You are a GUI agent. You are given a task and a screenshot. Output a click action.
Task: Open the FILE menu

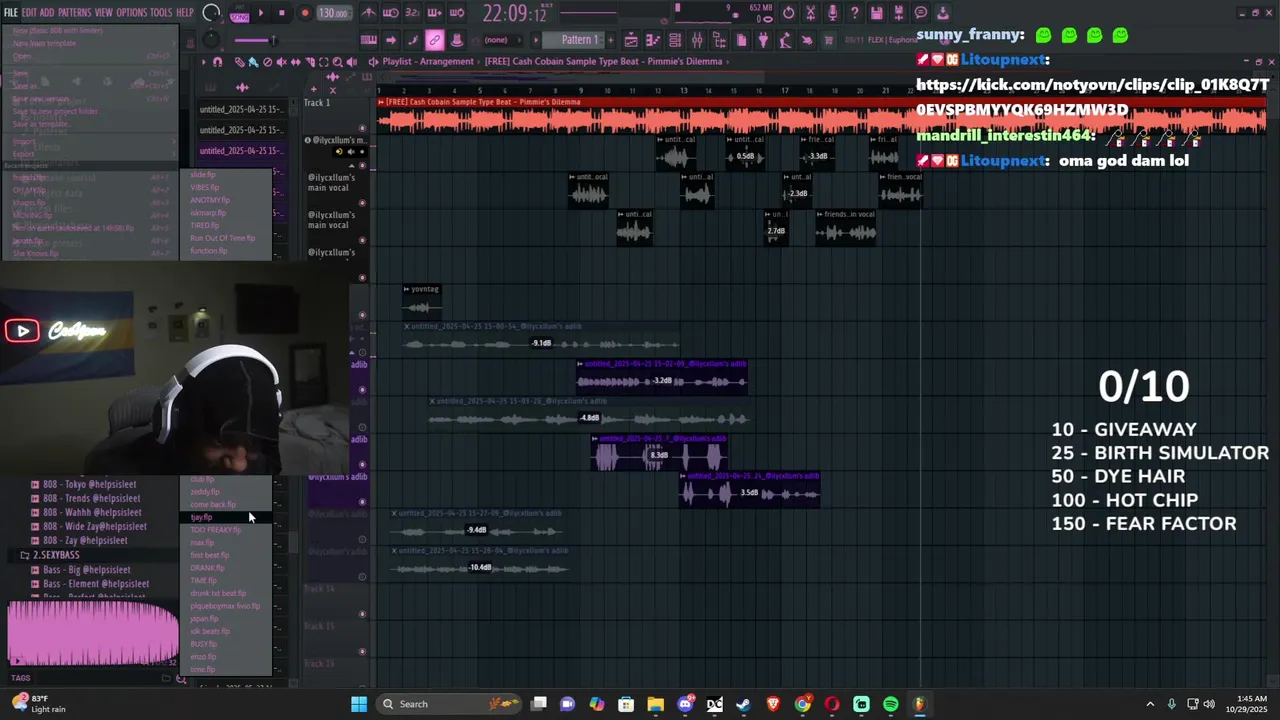pos(10,13)
